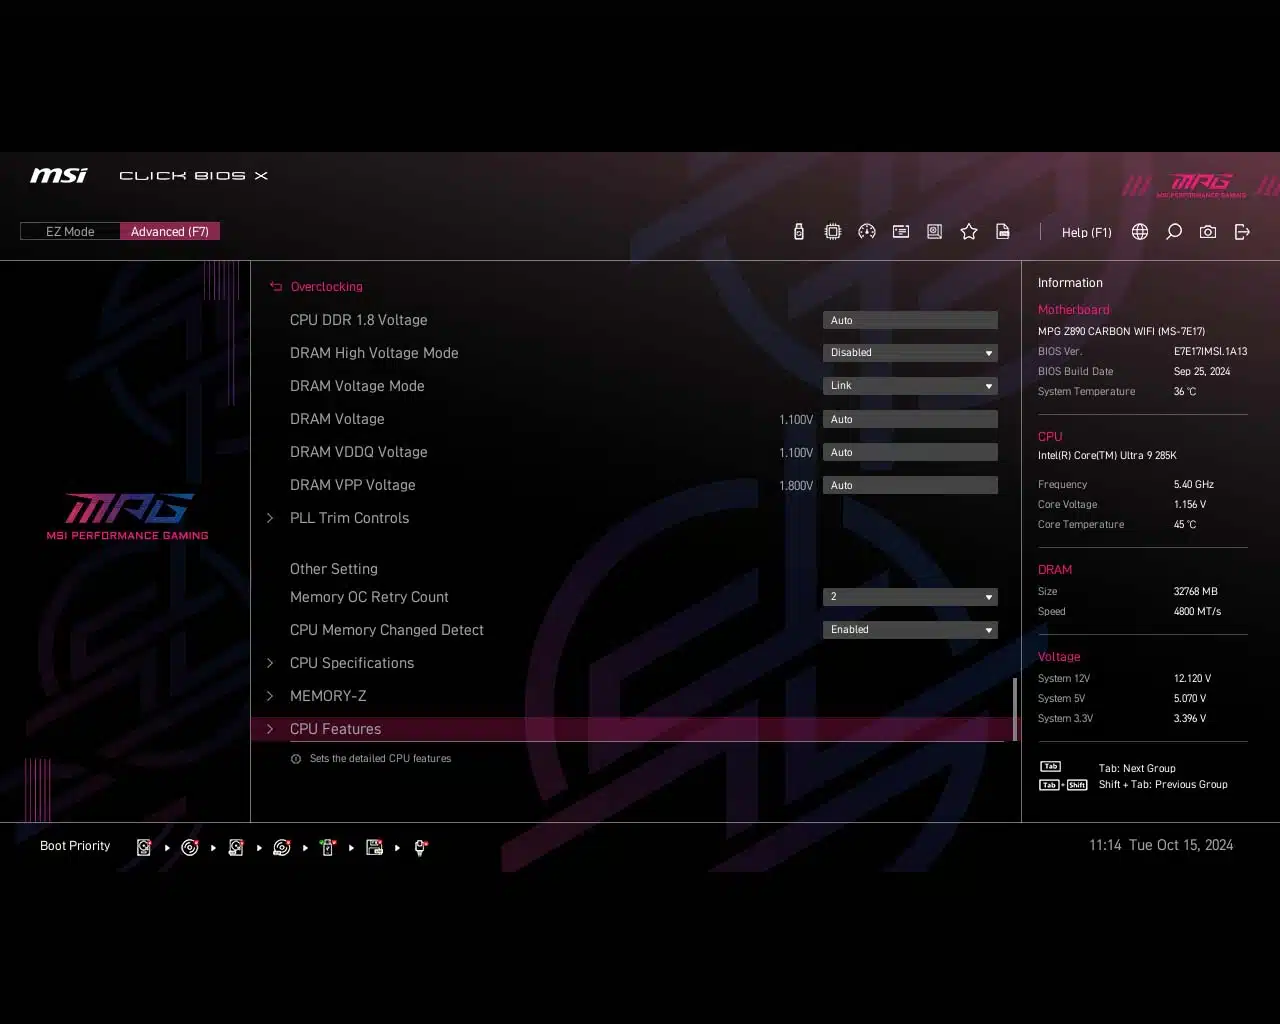The width and height of the screenshot is (1280, 1024).
Task: Select the network plug boot device icon
Action: click(x=420, y=847)
